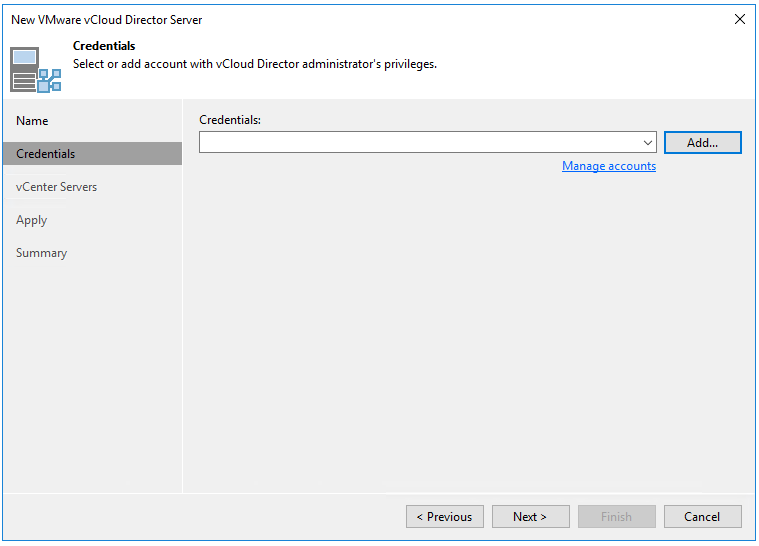Cancel the wizard with the Cancel button

(x=702, y=517)
